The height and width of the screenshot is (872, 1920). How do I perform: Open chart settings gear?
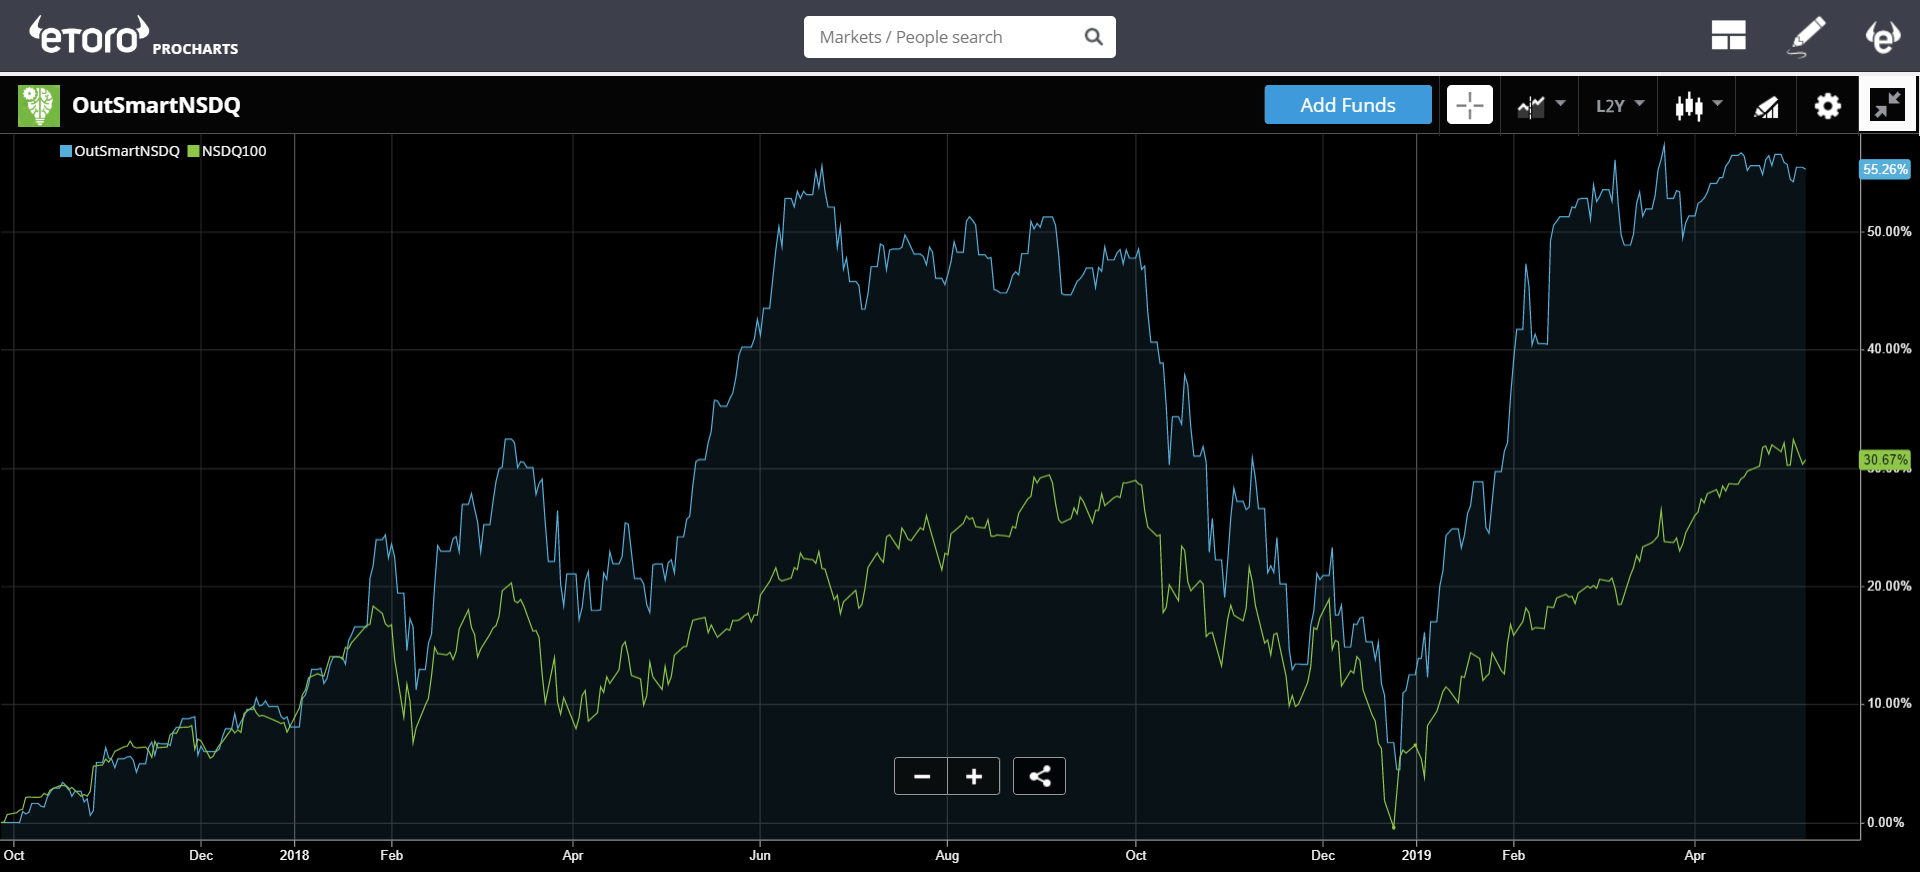(1827, 106)
